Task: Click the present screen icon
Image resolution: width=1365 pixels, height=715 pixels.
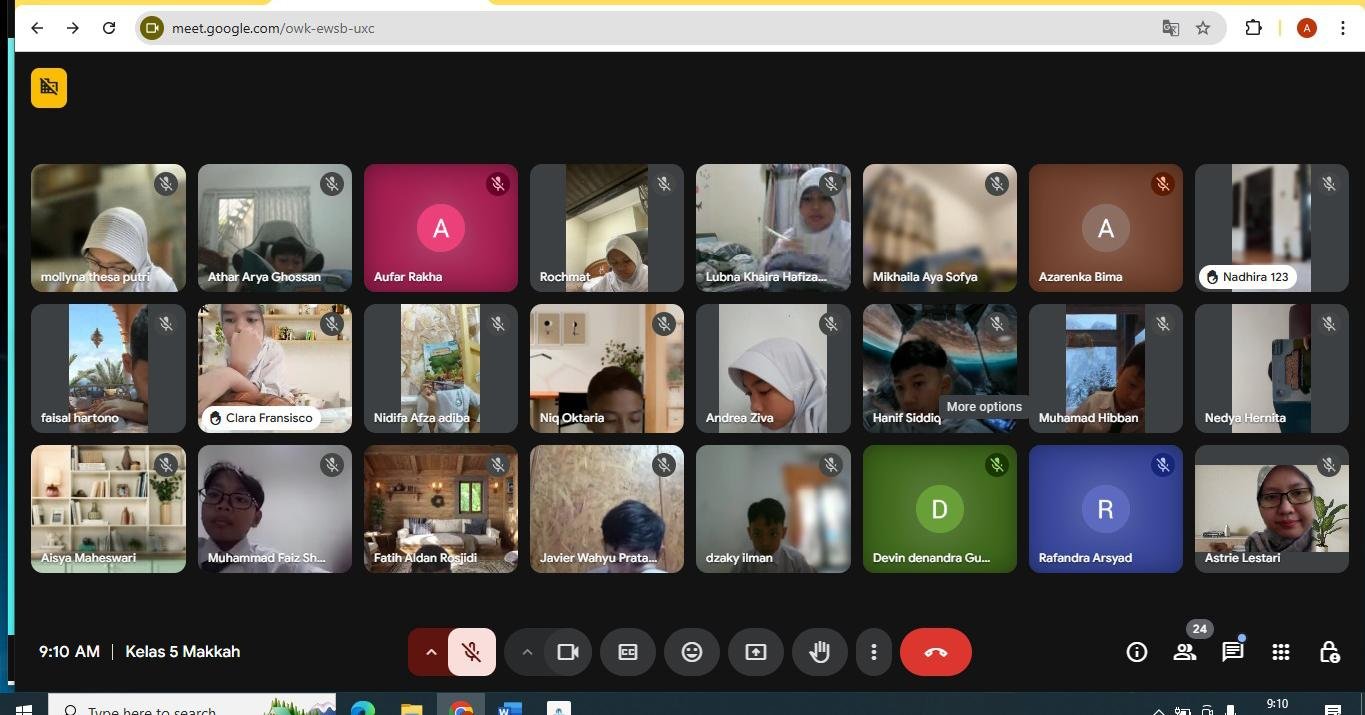Action: click(755, 652)
